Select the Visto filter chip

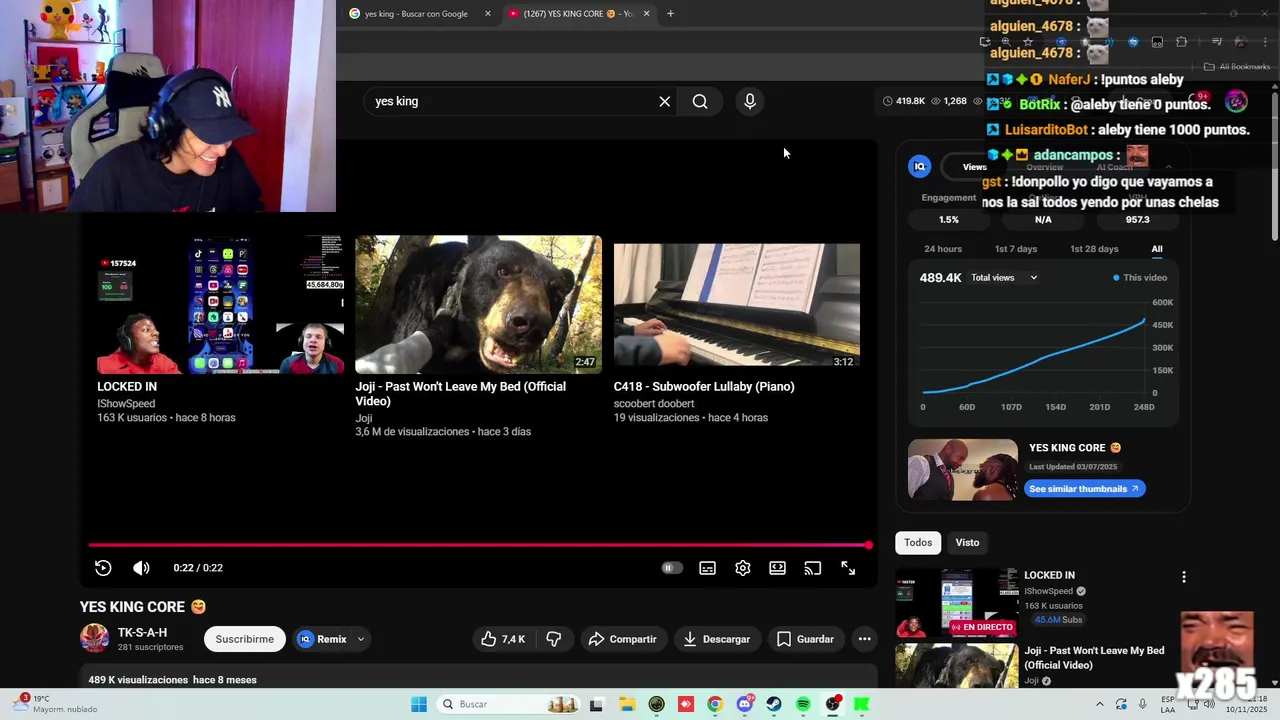pos(967,543)
